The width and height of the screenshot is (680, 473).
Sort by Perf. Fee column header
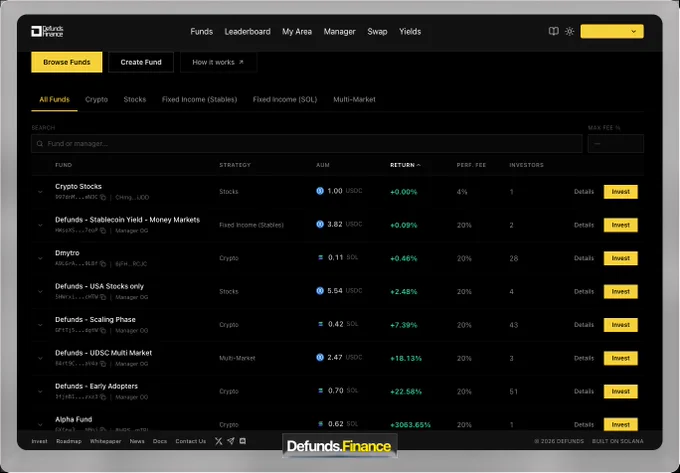[471, 165]
